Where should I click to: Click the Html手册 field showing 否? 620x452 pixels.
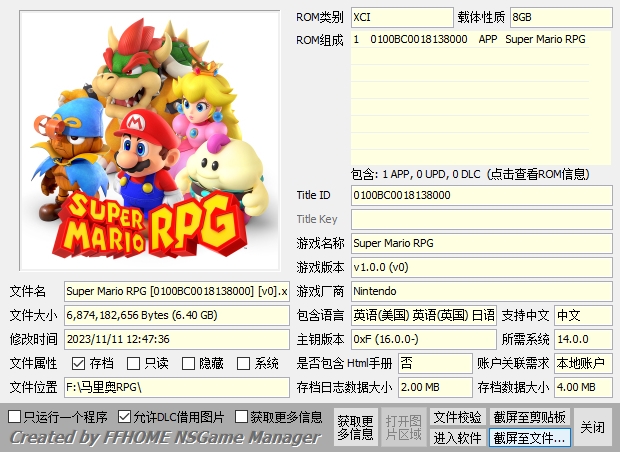pyautogui.click(x=435, y=363)
